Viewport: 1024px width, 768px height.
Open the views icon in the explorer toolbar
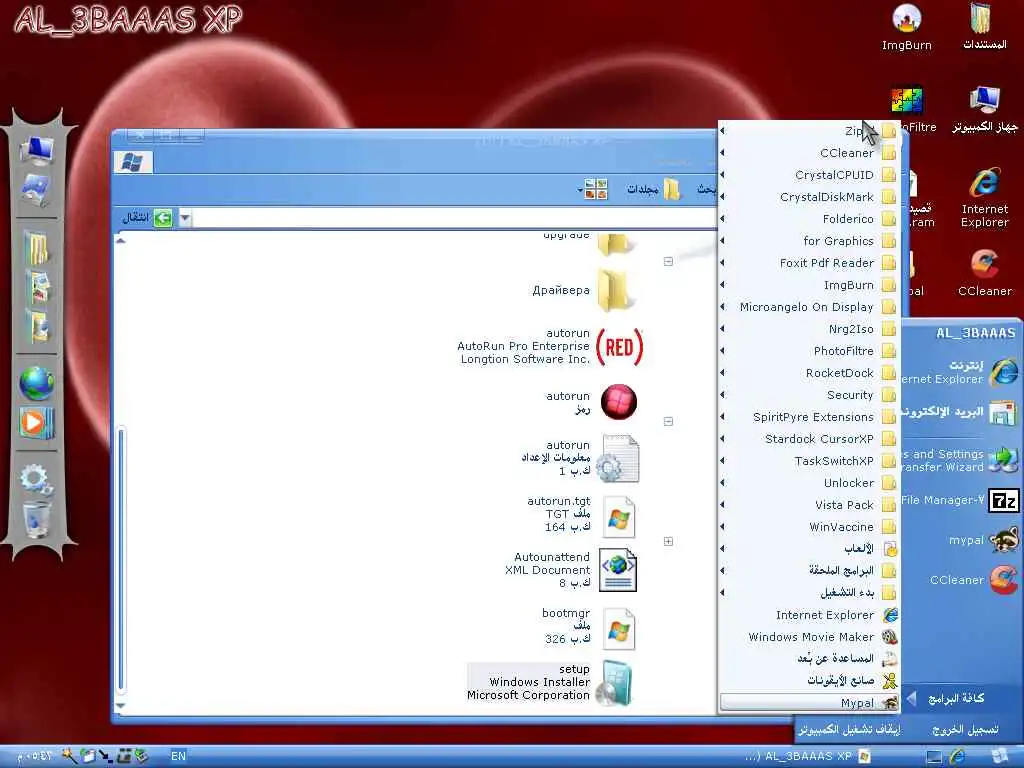coord(596,189)
